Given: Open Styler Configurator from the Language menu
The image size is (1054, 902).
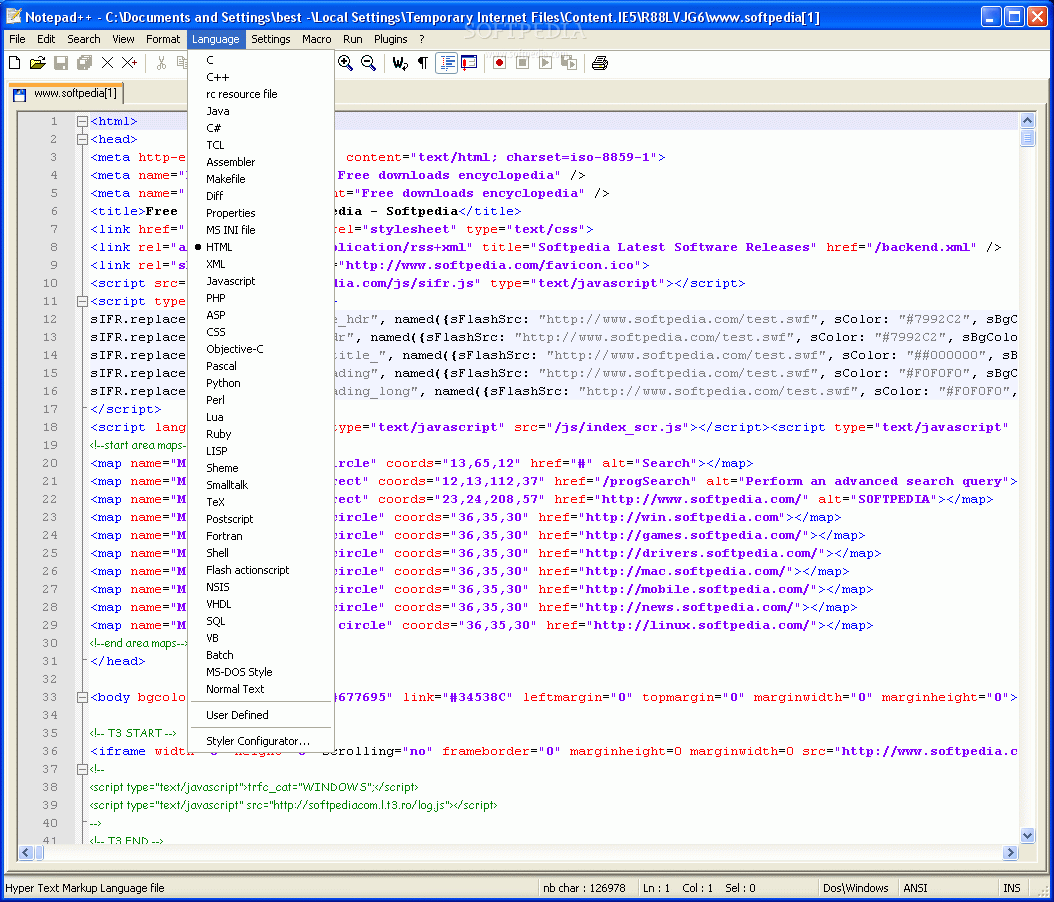Looking at the screenshot, I should [261, 741].
